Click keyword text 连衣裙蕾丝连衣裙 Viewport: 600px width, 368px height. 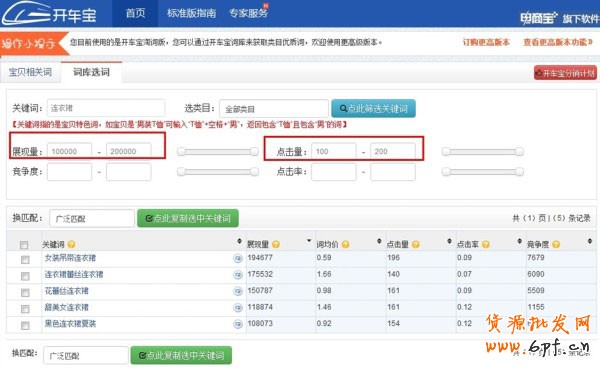74,275
